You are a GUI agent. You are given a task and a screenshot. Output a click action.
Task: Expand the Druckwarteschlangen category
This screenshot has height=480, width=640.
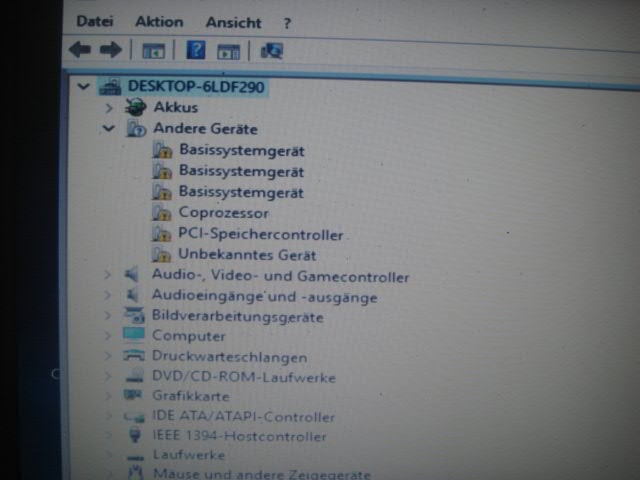click(x=108, y=356)
